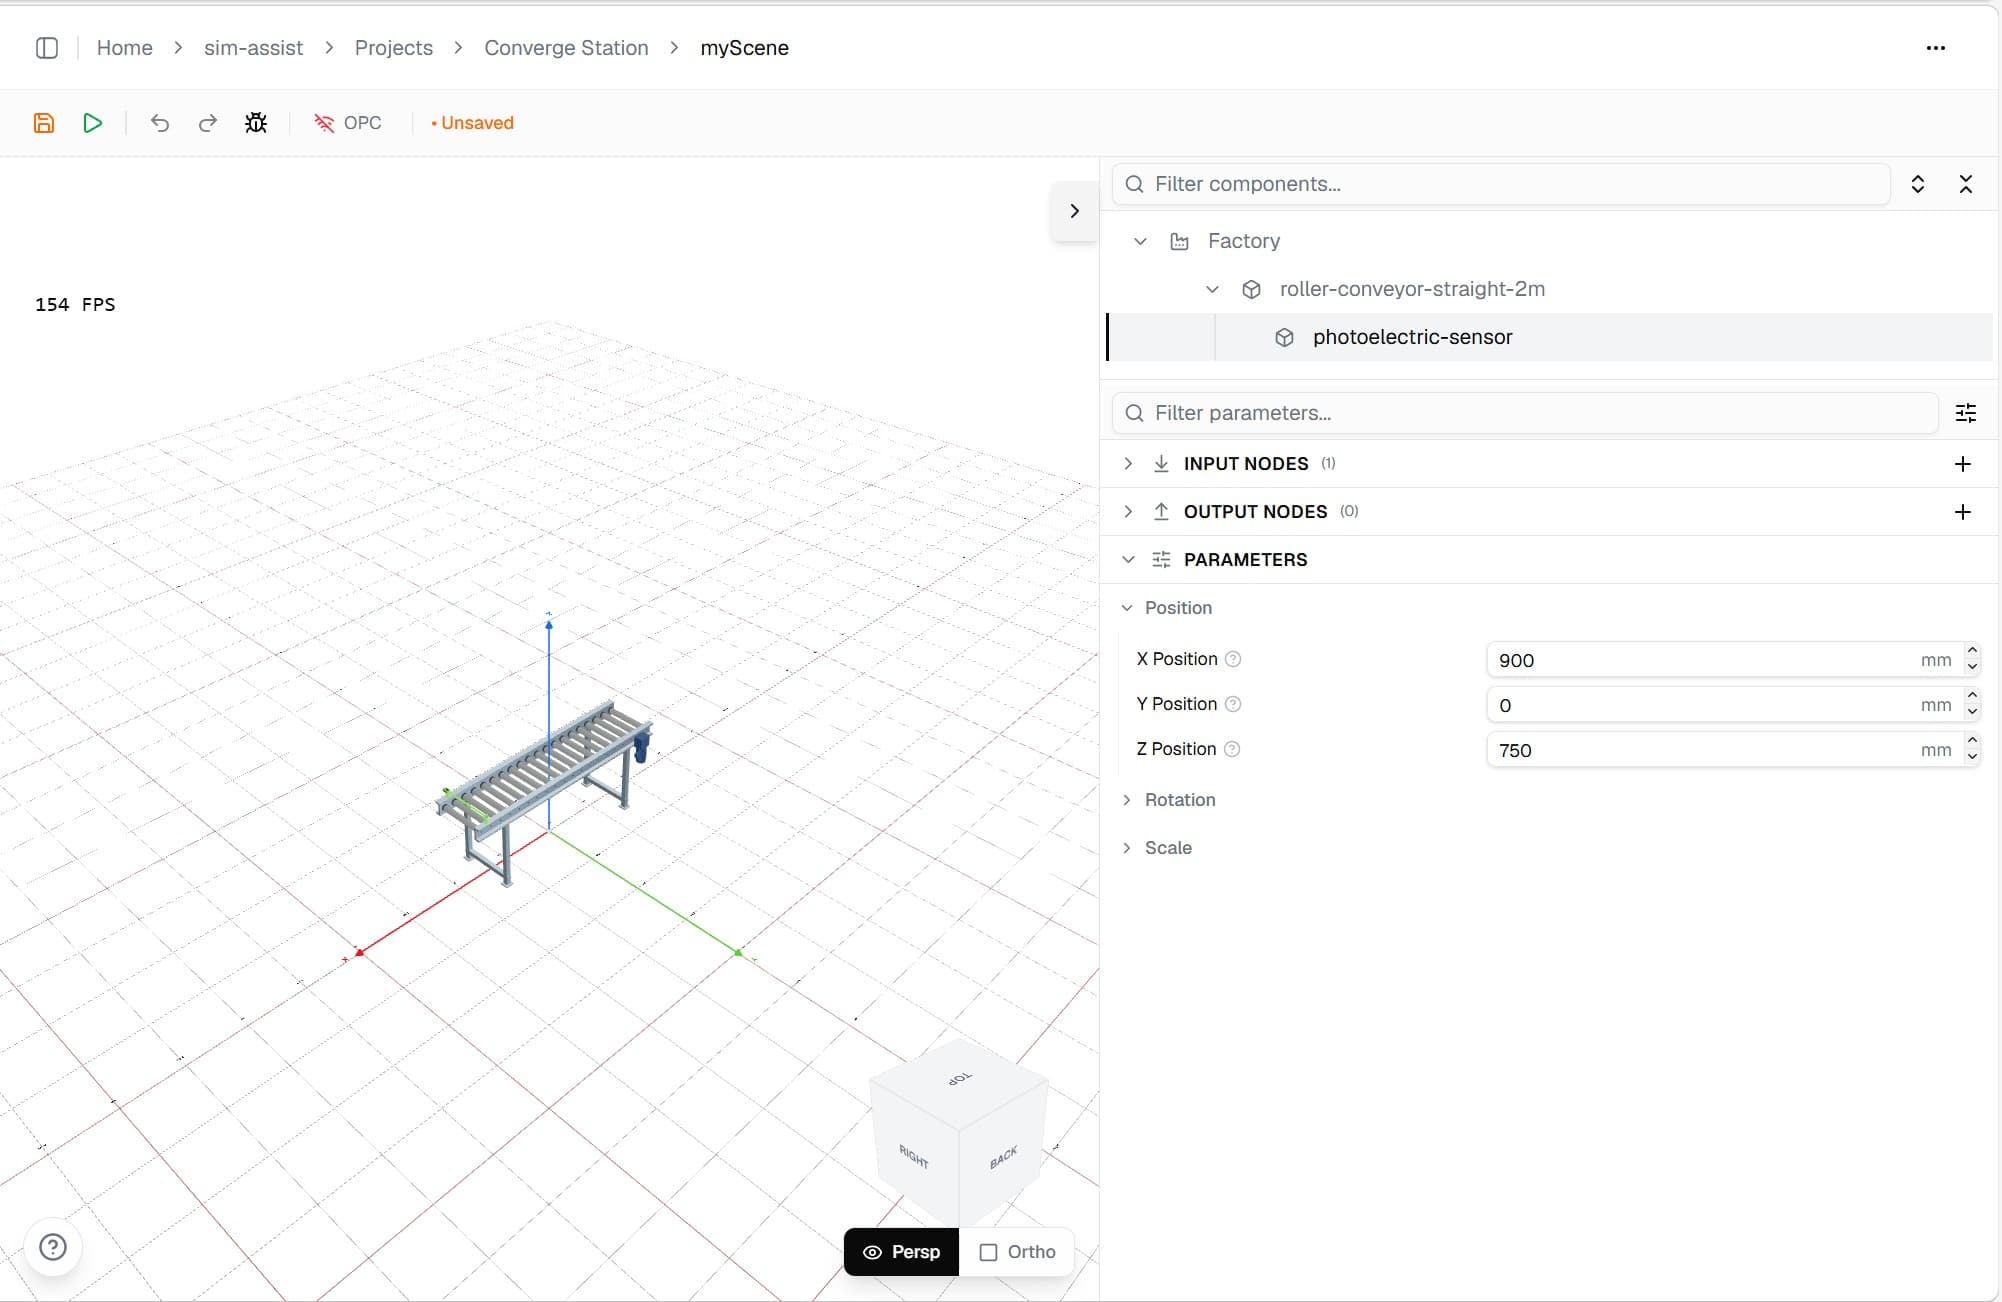Add a new input node

[1962, 463]
